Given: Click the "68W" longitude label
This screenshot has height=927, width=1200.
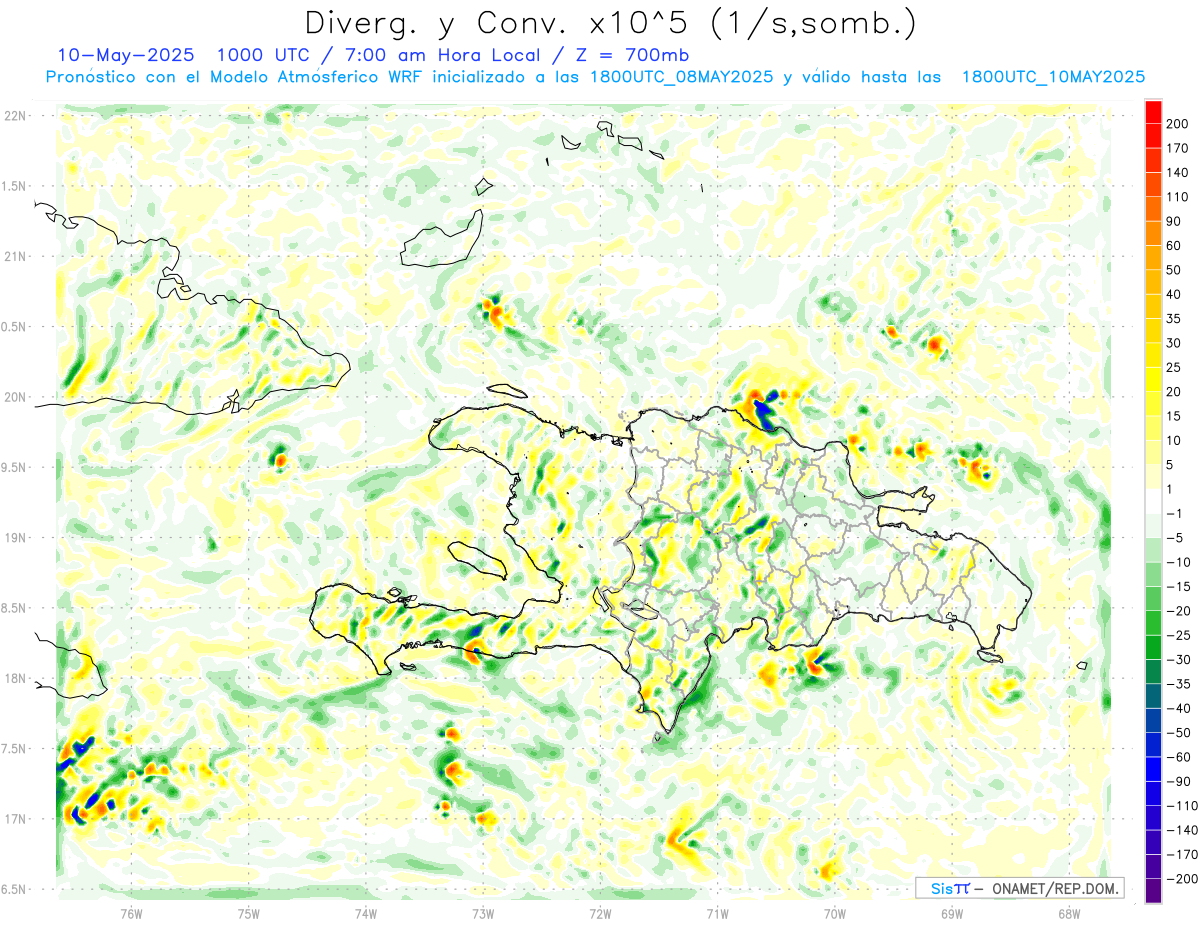Looking at the screenshot, I should coord(1069,912).
